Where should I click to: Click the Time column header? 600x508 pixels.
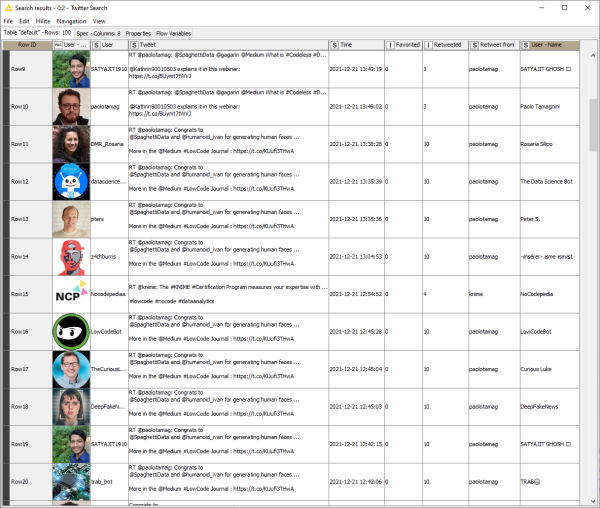(x=356, y=45)
